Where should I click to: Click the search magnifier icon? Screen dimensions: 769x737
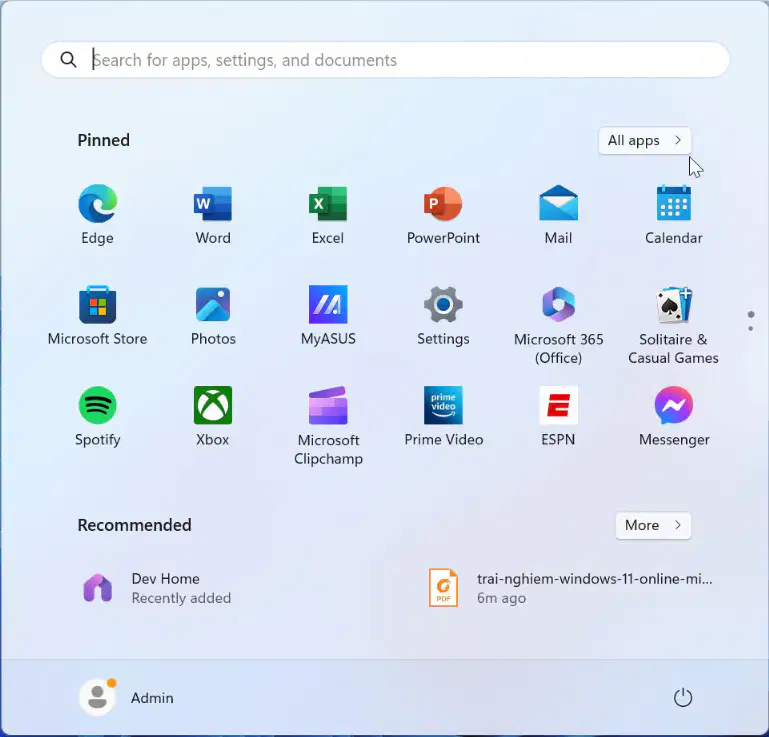68,60
